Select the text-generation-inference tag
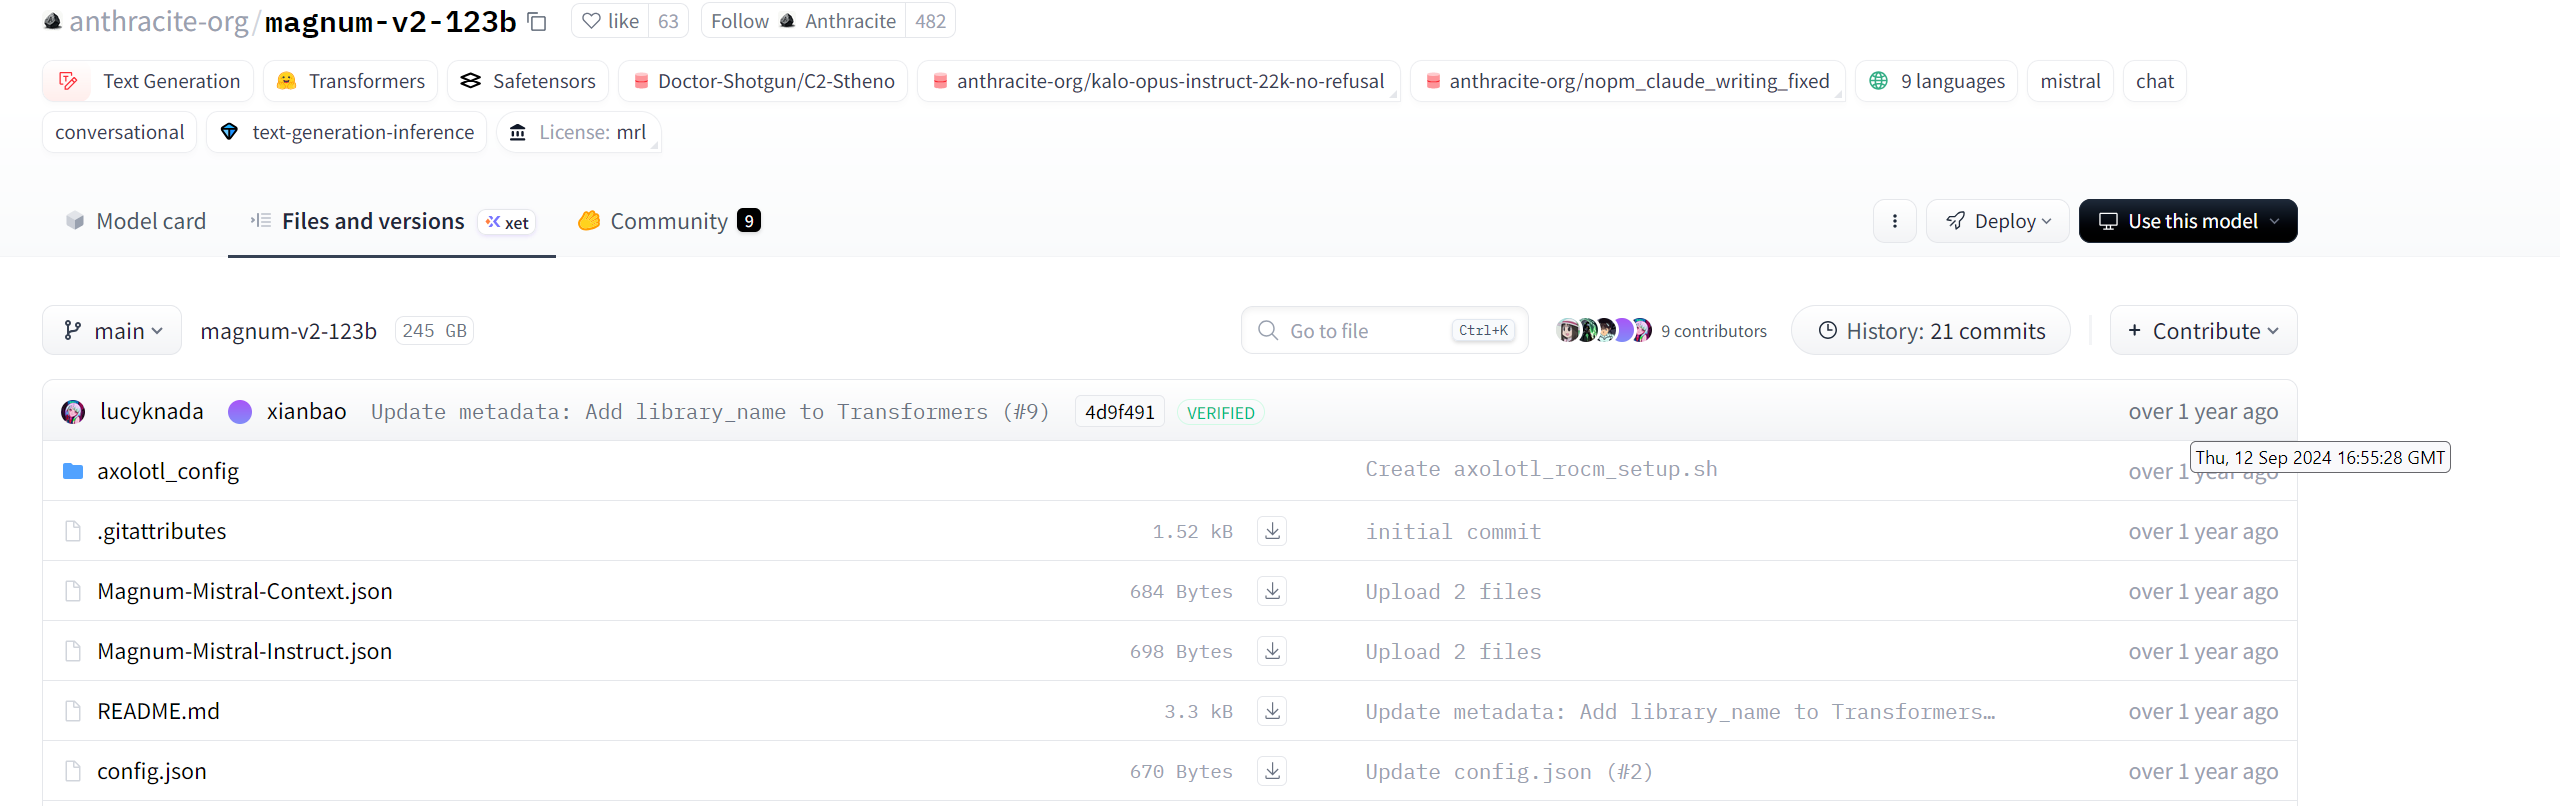 (347, 132)
